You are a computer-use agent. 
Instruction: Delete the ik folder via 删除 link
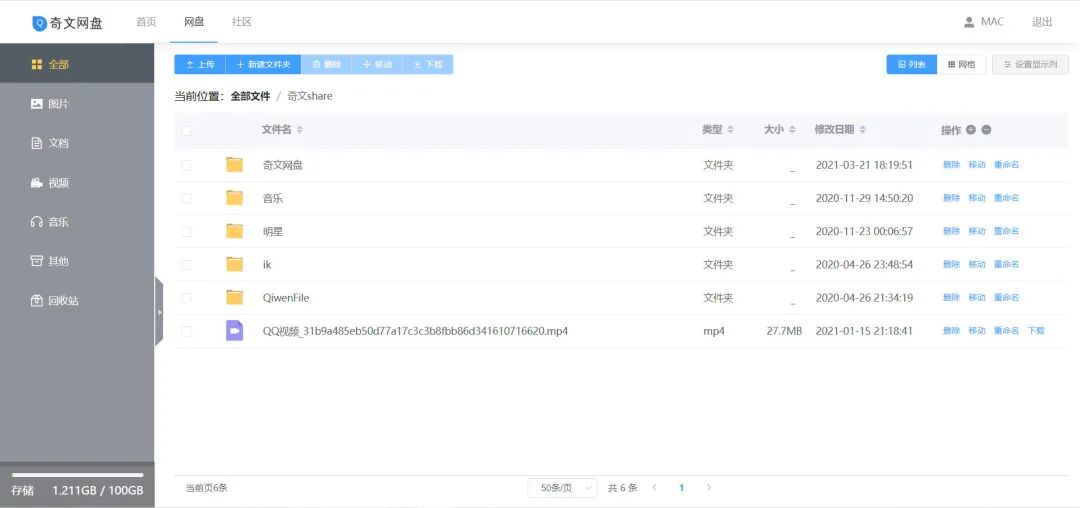951,264
